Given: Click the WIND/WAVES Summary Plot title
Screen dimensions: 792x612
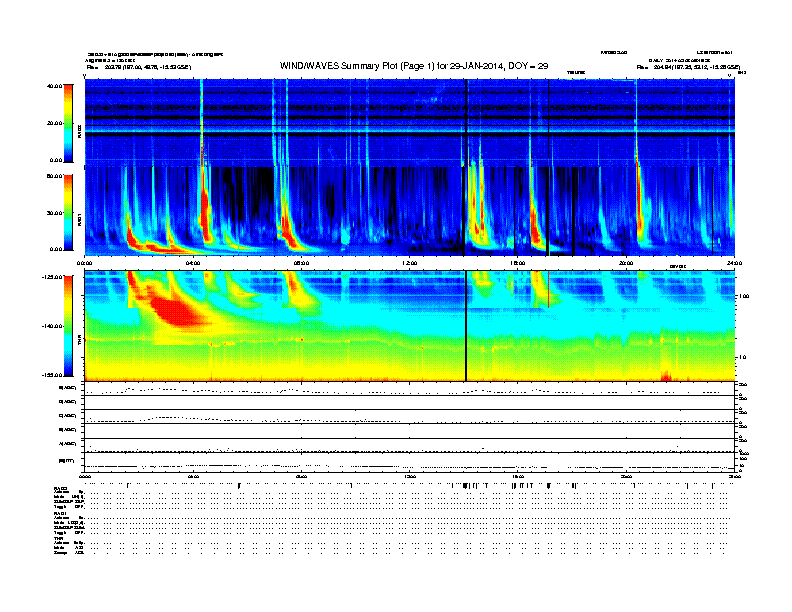Looking at the screenshot, I should click(414, 66).
